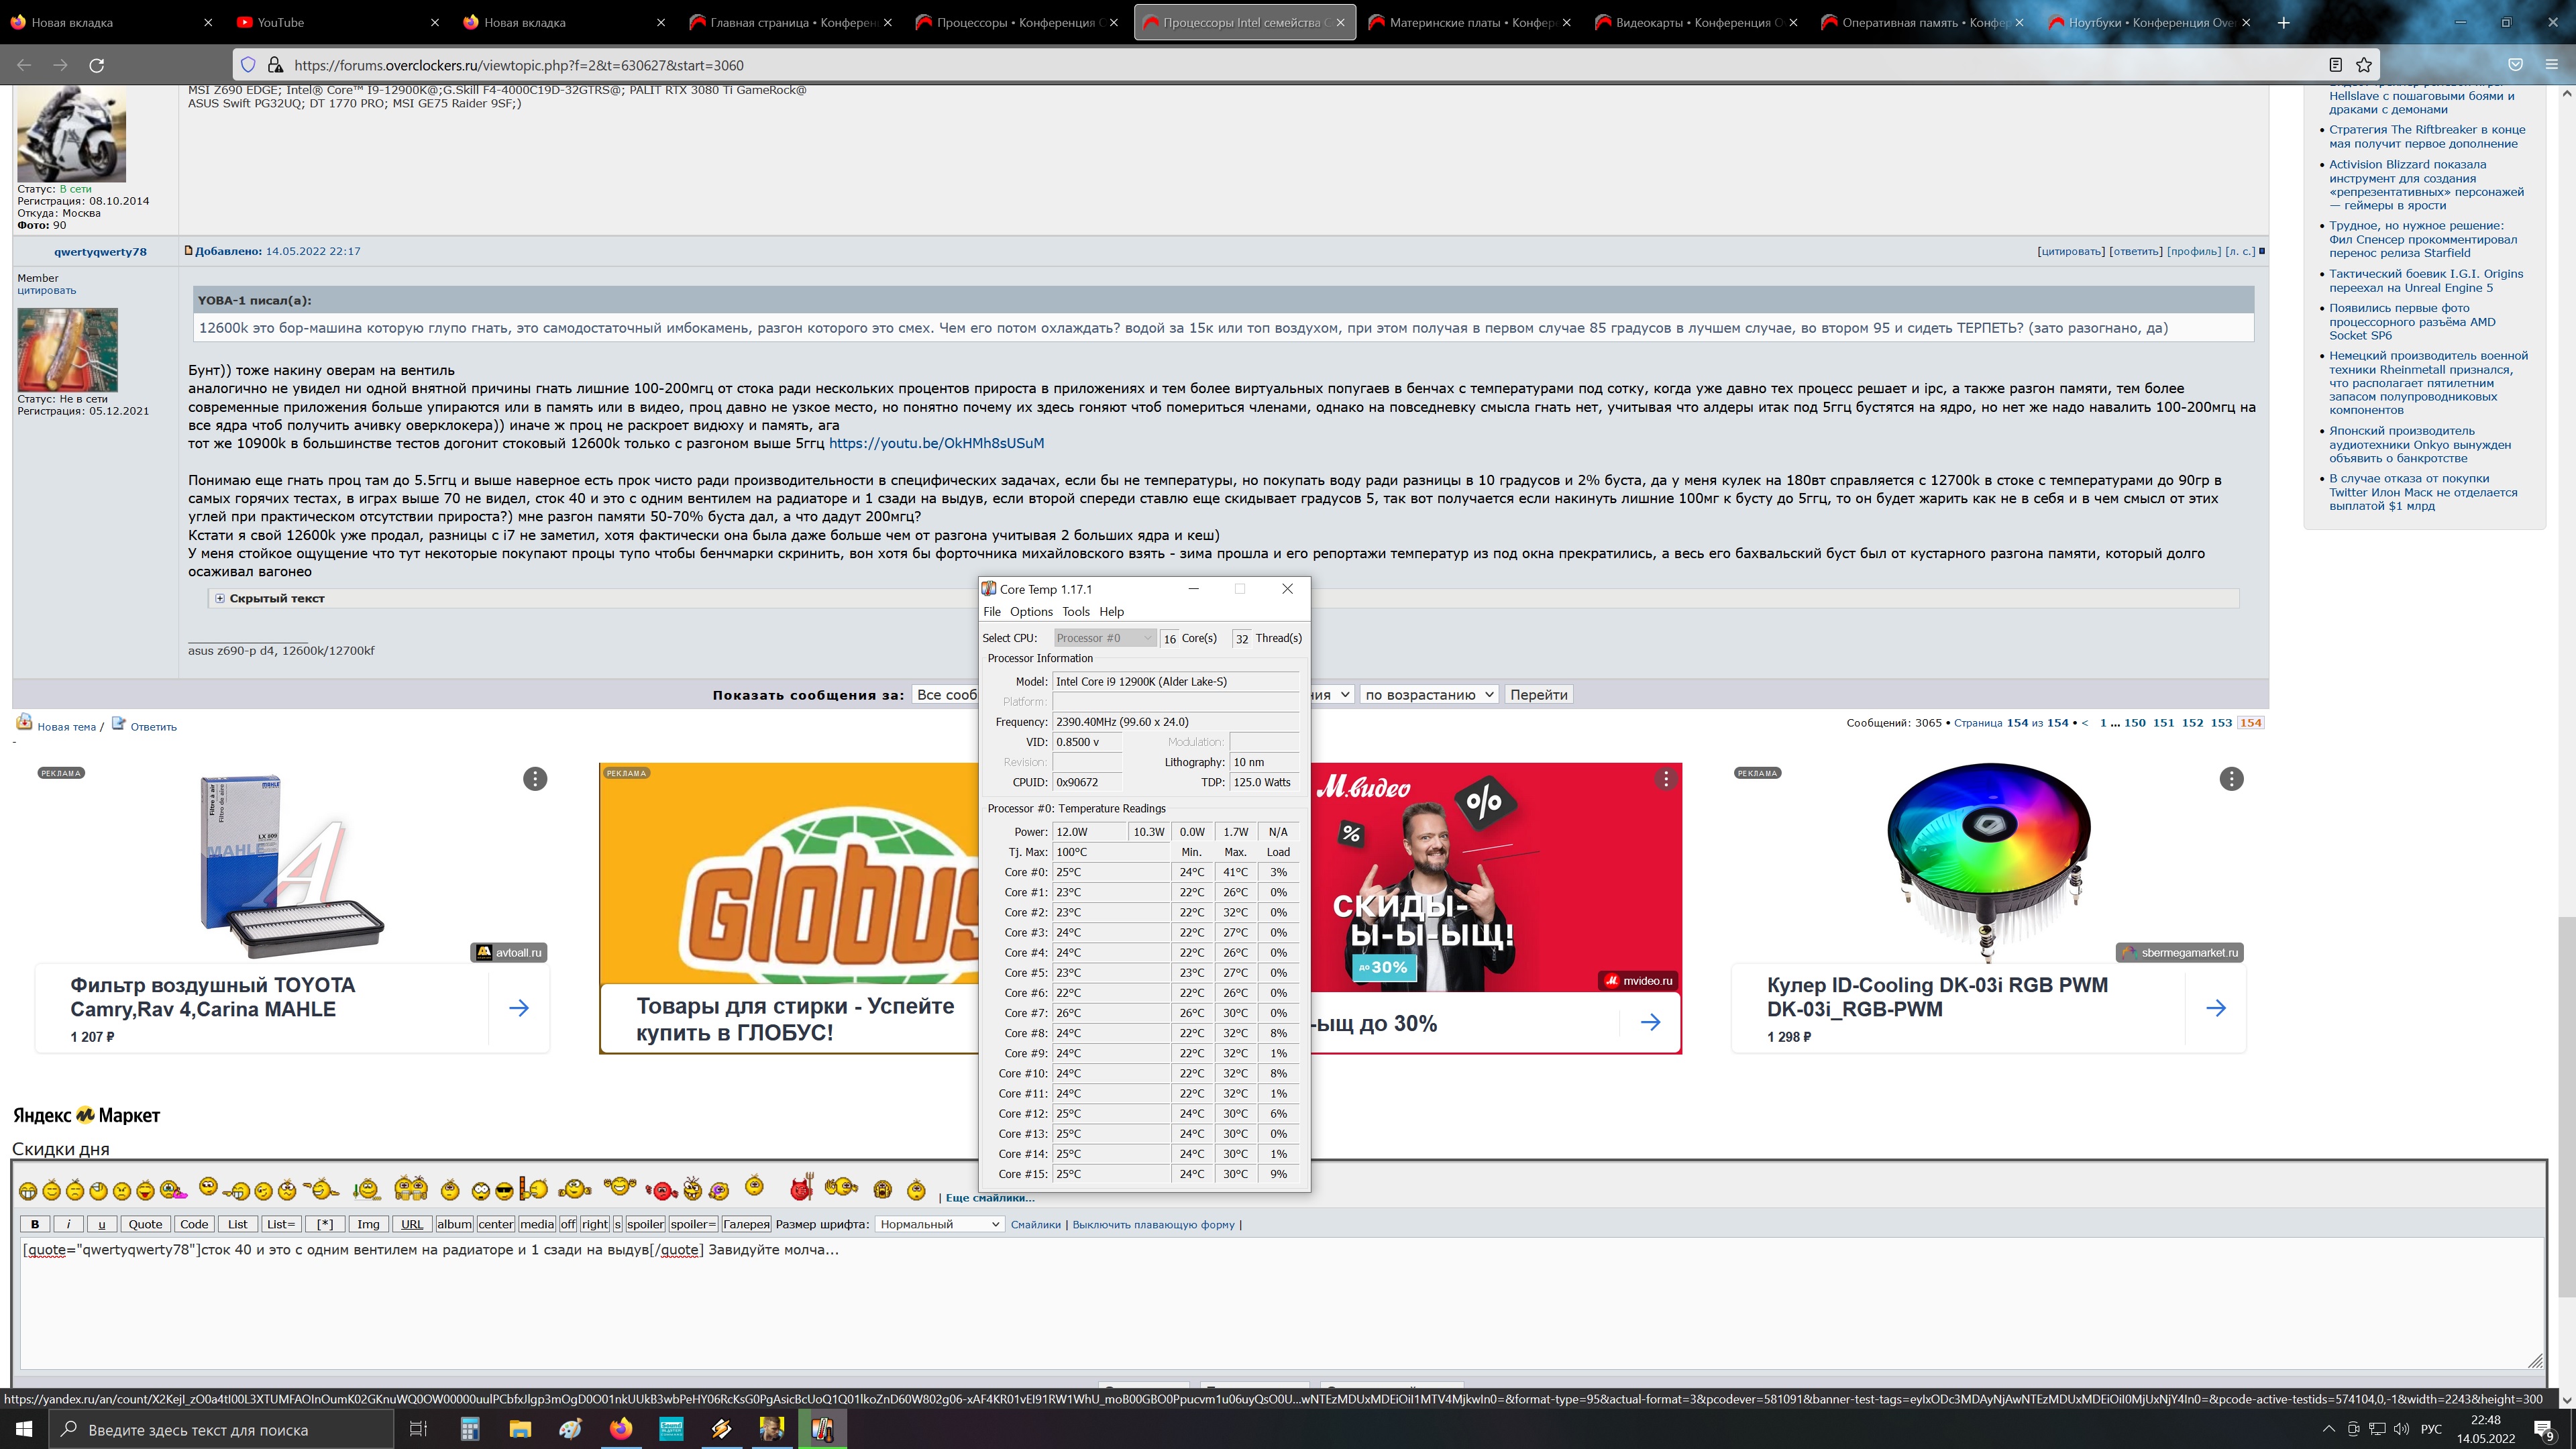Click the browser reload icon
Image resolution: width=2576 pixels, height=1449 pixels.
click(x=97, y=65)
